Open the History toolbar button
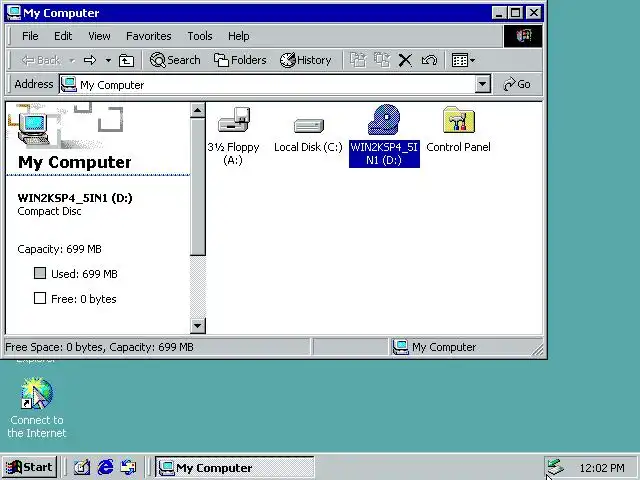Screen dimensions: 640x480 [305, 60]
